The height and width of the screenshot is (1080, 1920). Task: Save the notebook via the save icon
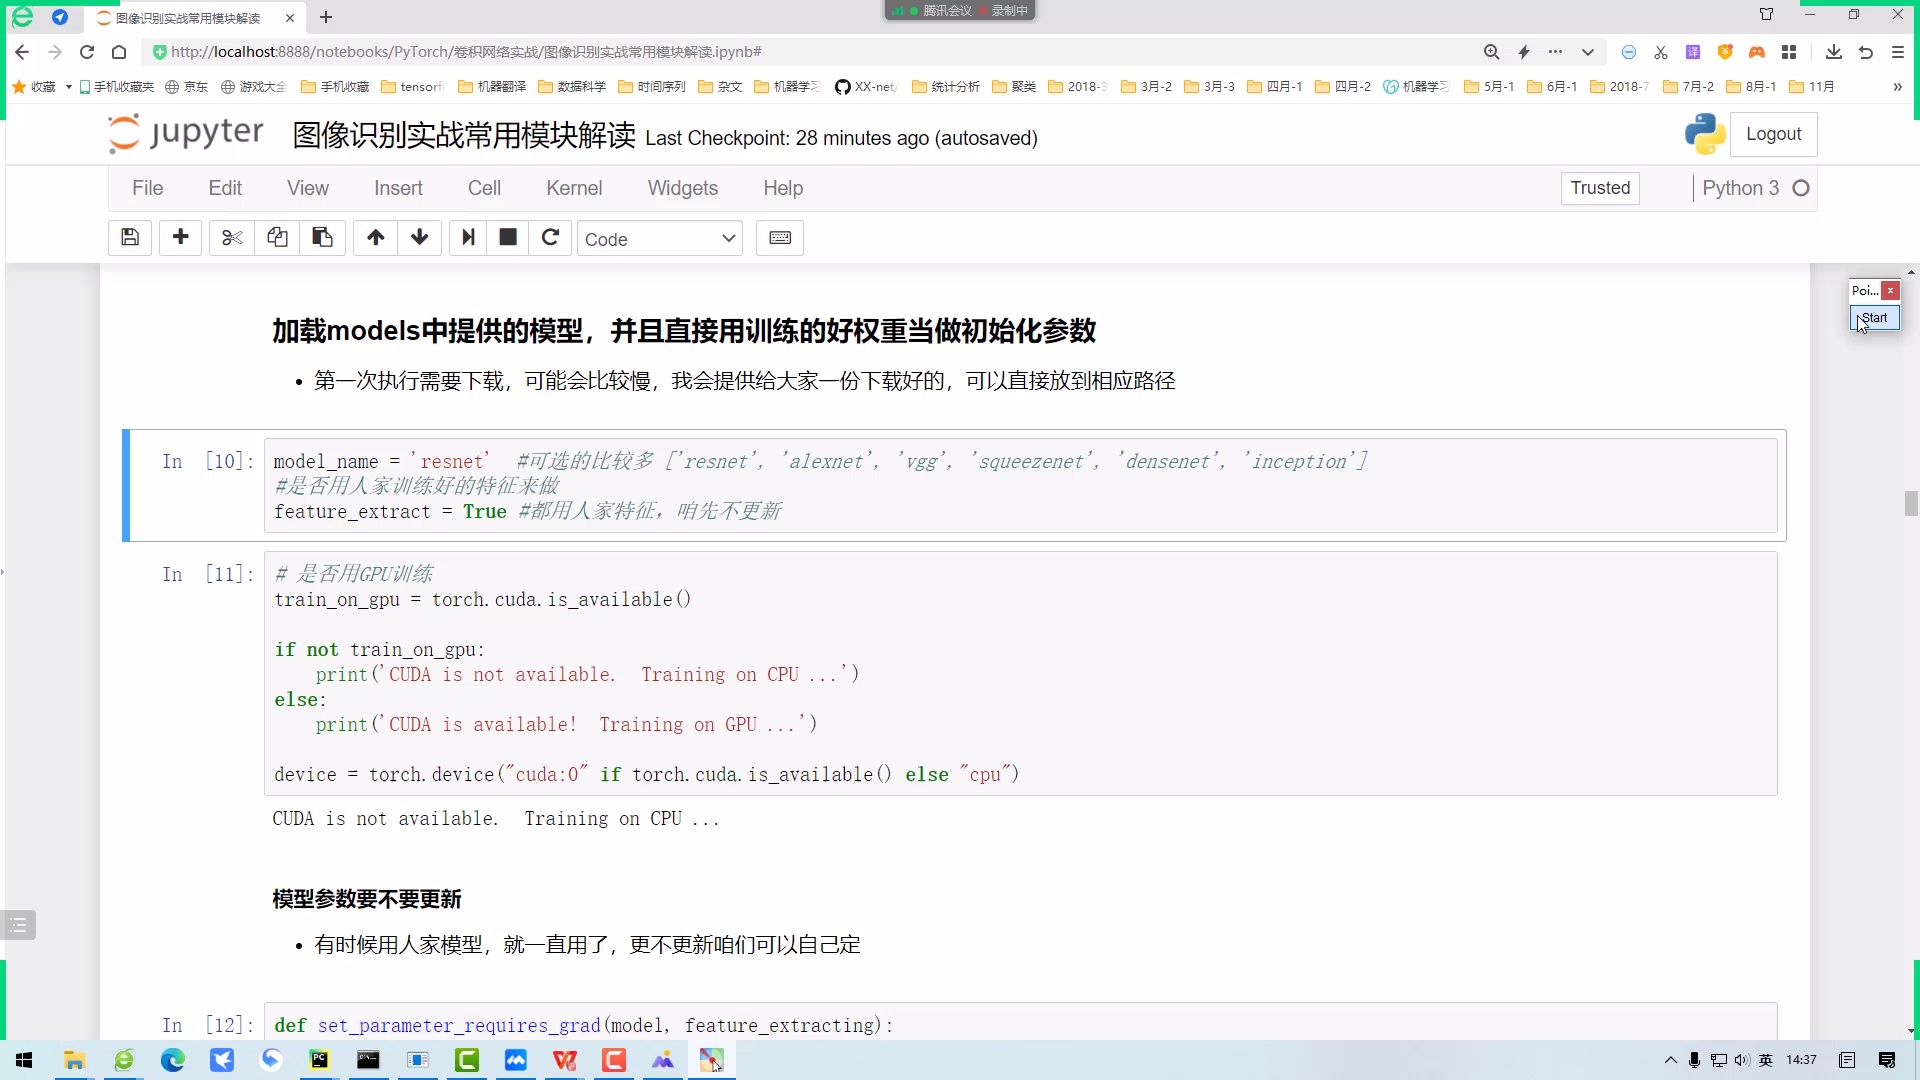click(129, 238)
